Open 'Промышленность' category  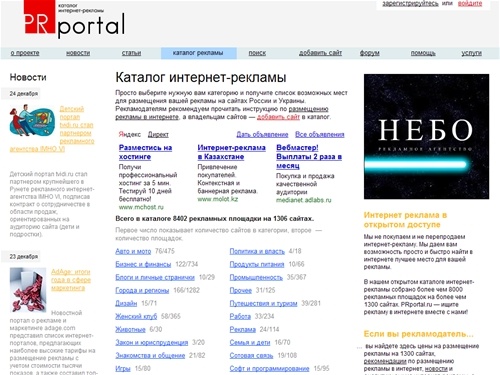[x=256, y=278]
